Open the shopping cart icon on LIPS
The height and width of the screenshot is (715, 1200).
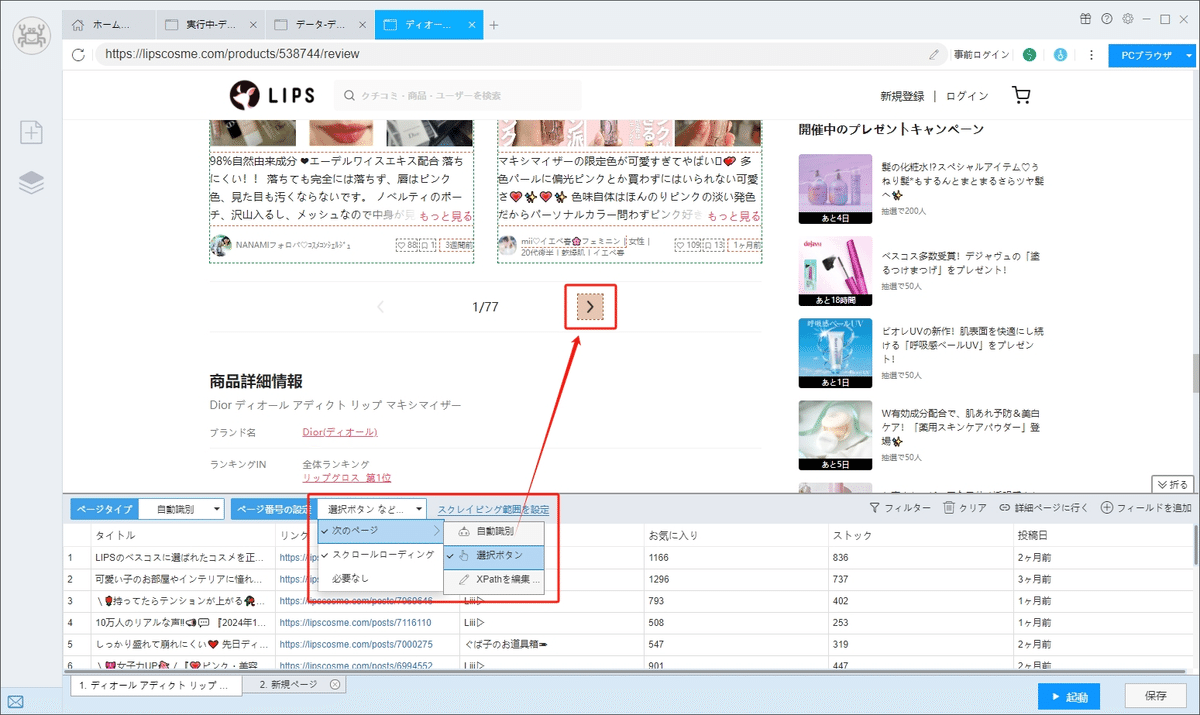coord(1021,95)
